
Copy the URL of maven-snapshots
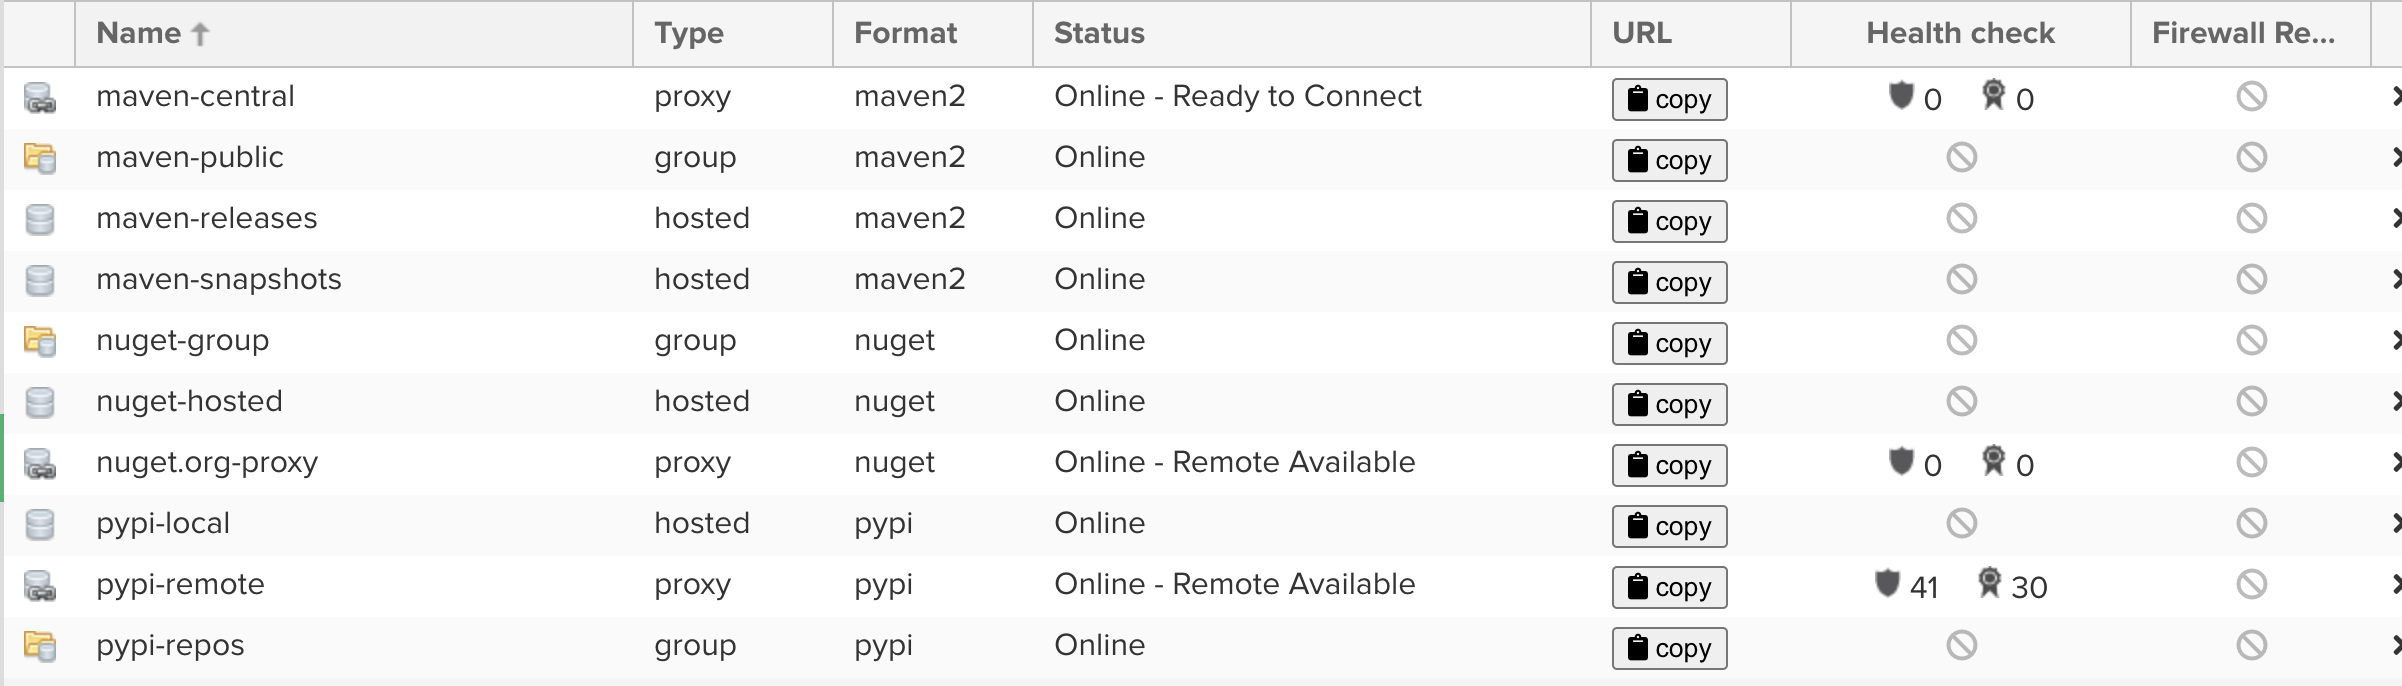click(1669, 282)
